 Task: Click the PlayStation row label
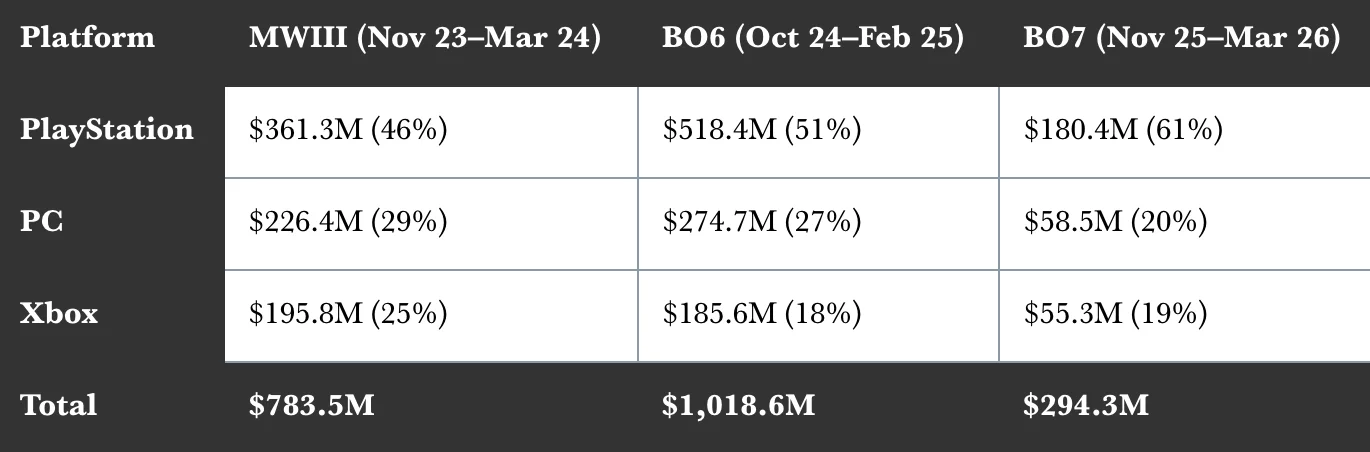[107, 130]
